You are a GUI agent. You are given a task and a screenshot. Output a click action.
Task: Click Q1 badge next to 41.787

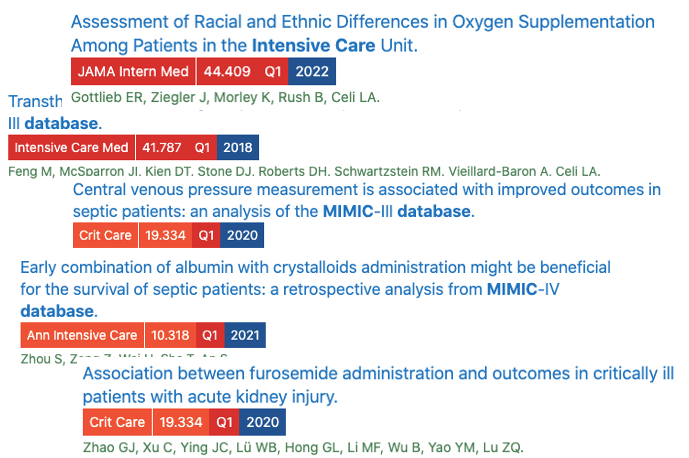(203, 147)
